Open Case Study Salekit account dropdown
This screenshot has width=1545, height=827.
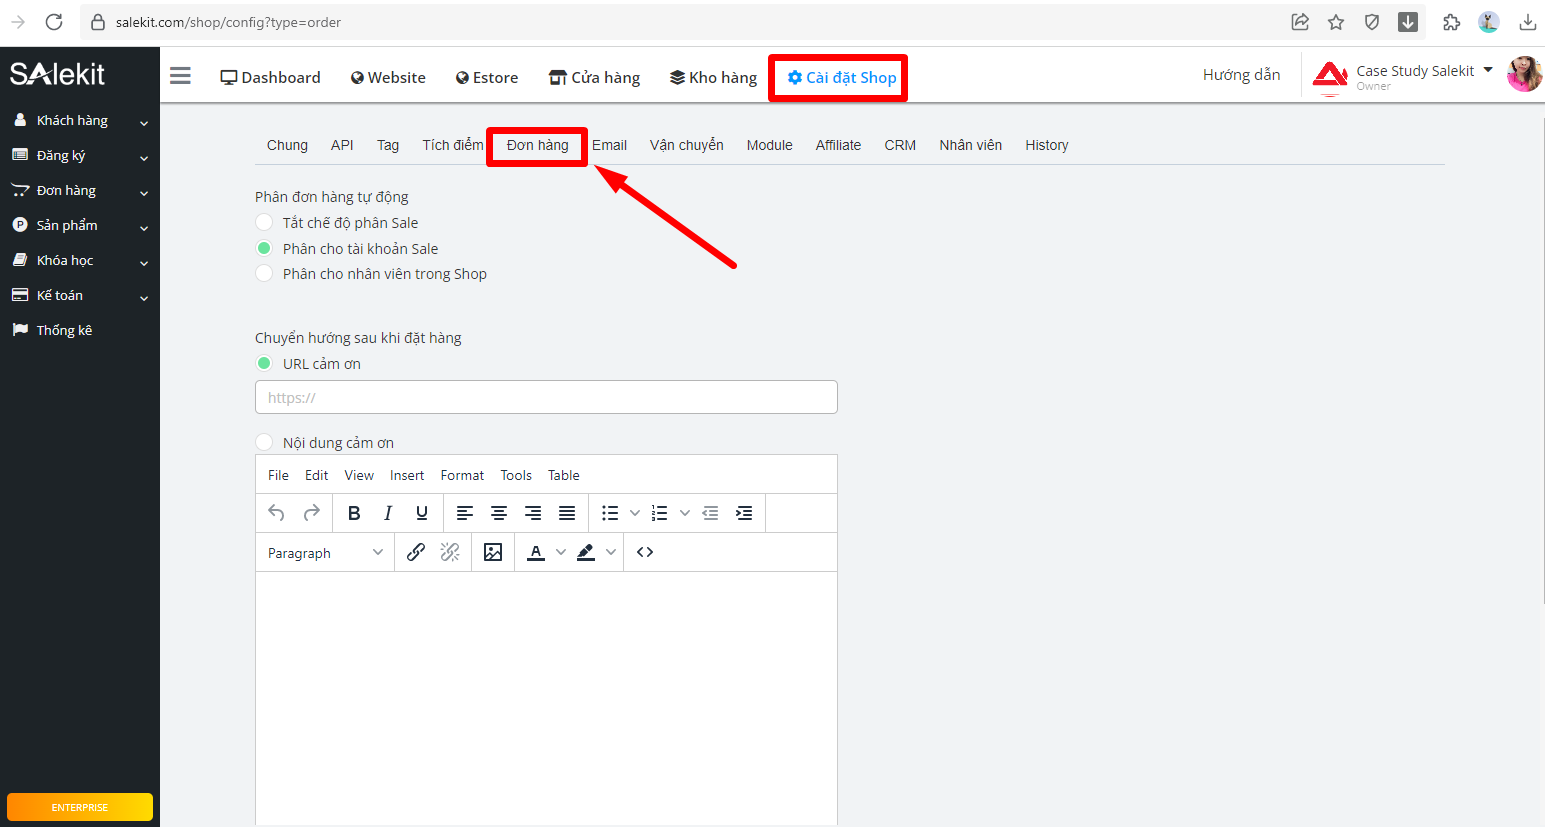click(1424, 71)
